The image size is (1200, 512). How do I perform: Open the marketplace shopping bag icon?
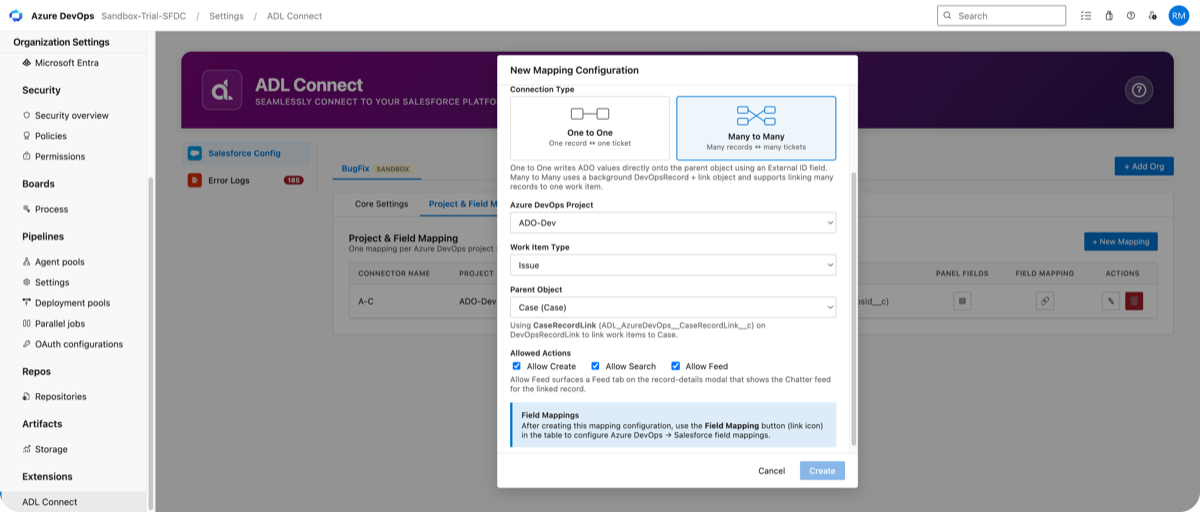[x=1109, y=16]
